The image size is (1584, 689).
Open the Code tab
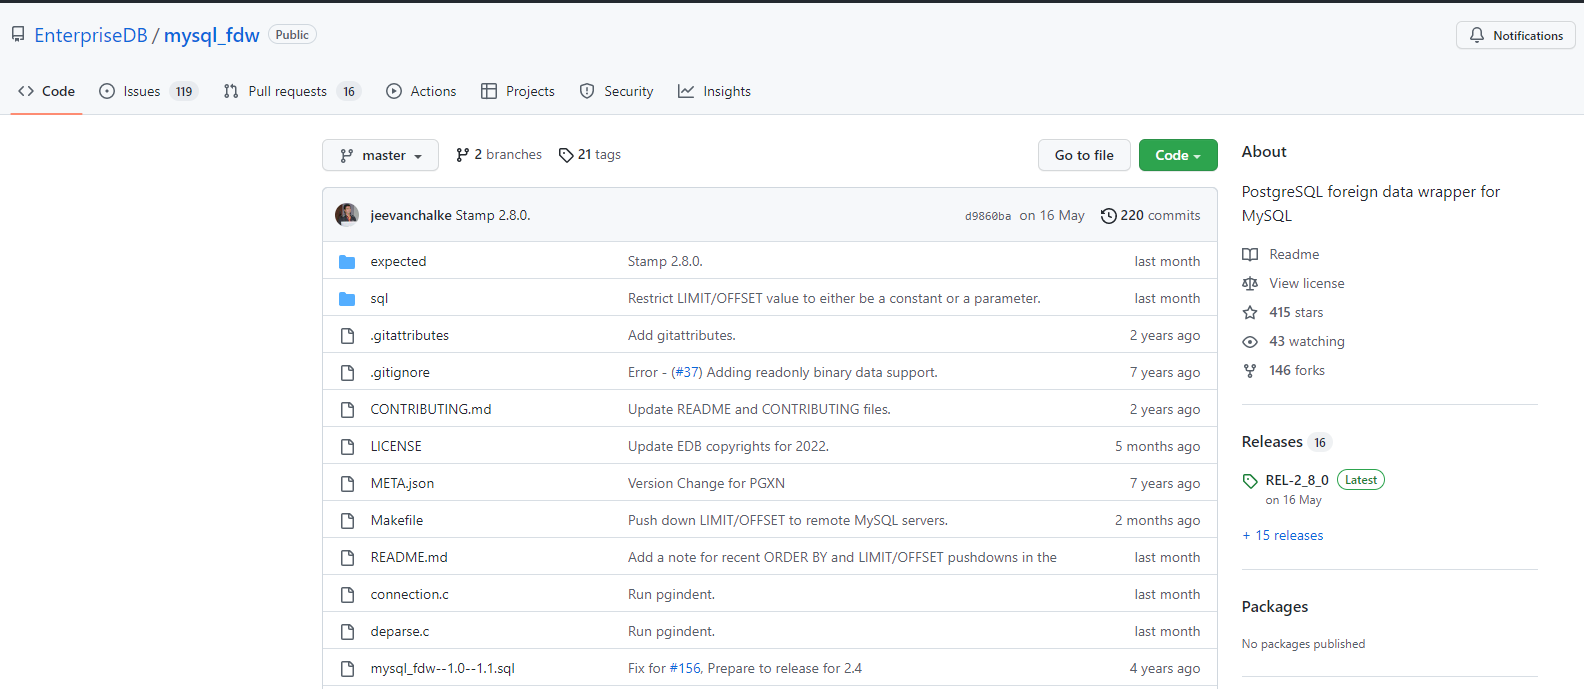pyautogui.click(x=46, y=91)
